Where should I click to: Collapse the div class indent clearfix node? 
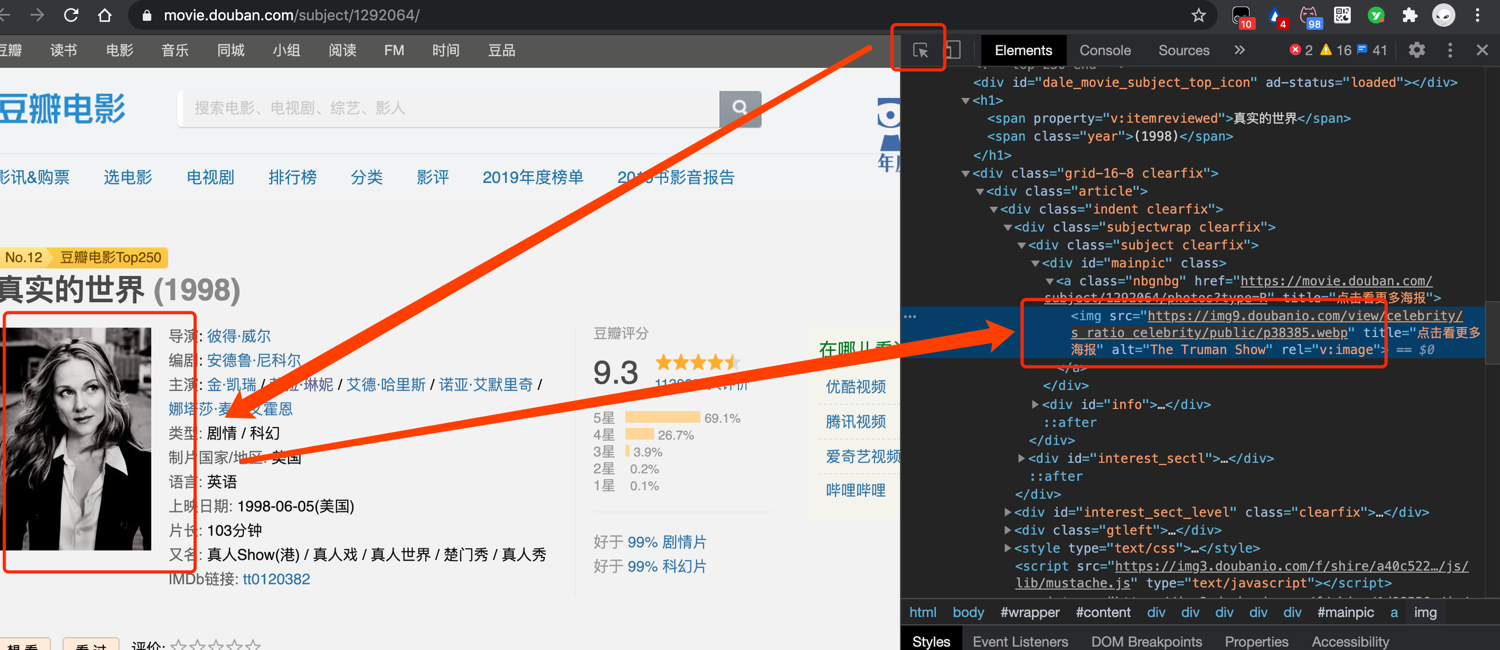(x=994, y=209)
